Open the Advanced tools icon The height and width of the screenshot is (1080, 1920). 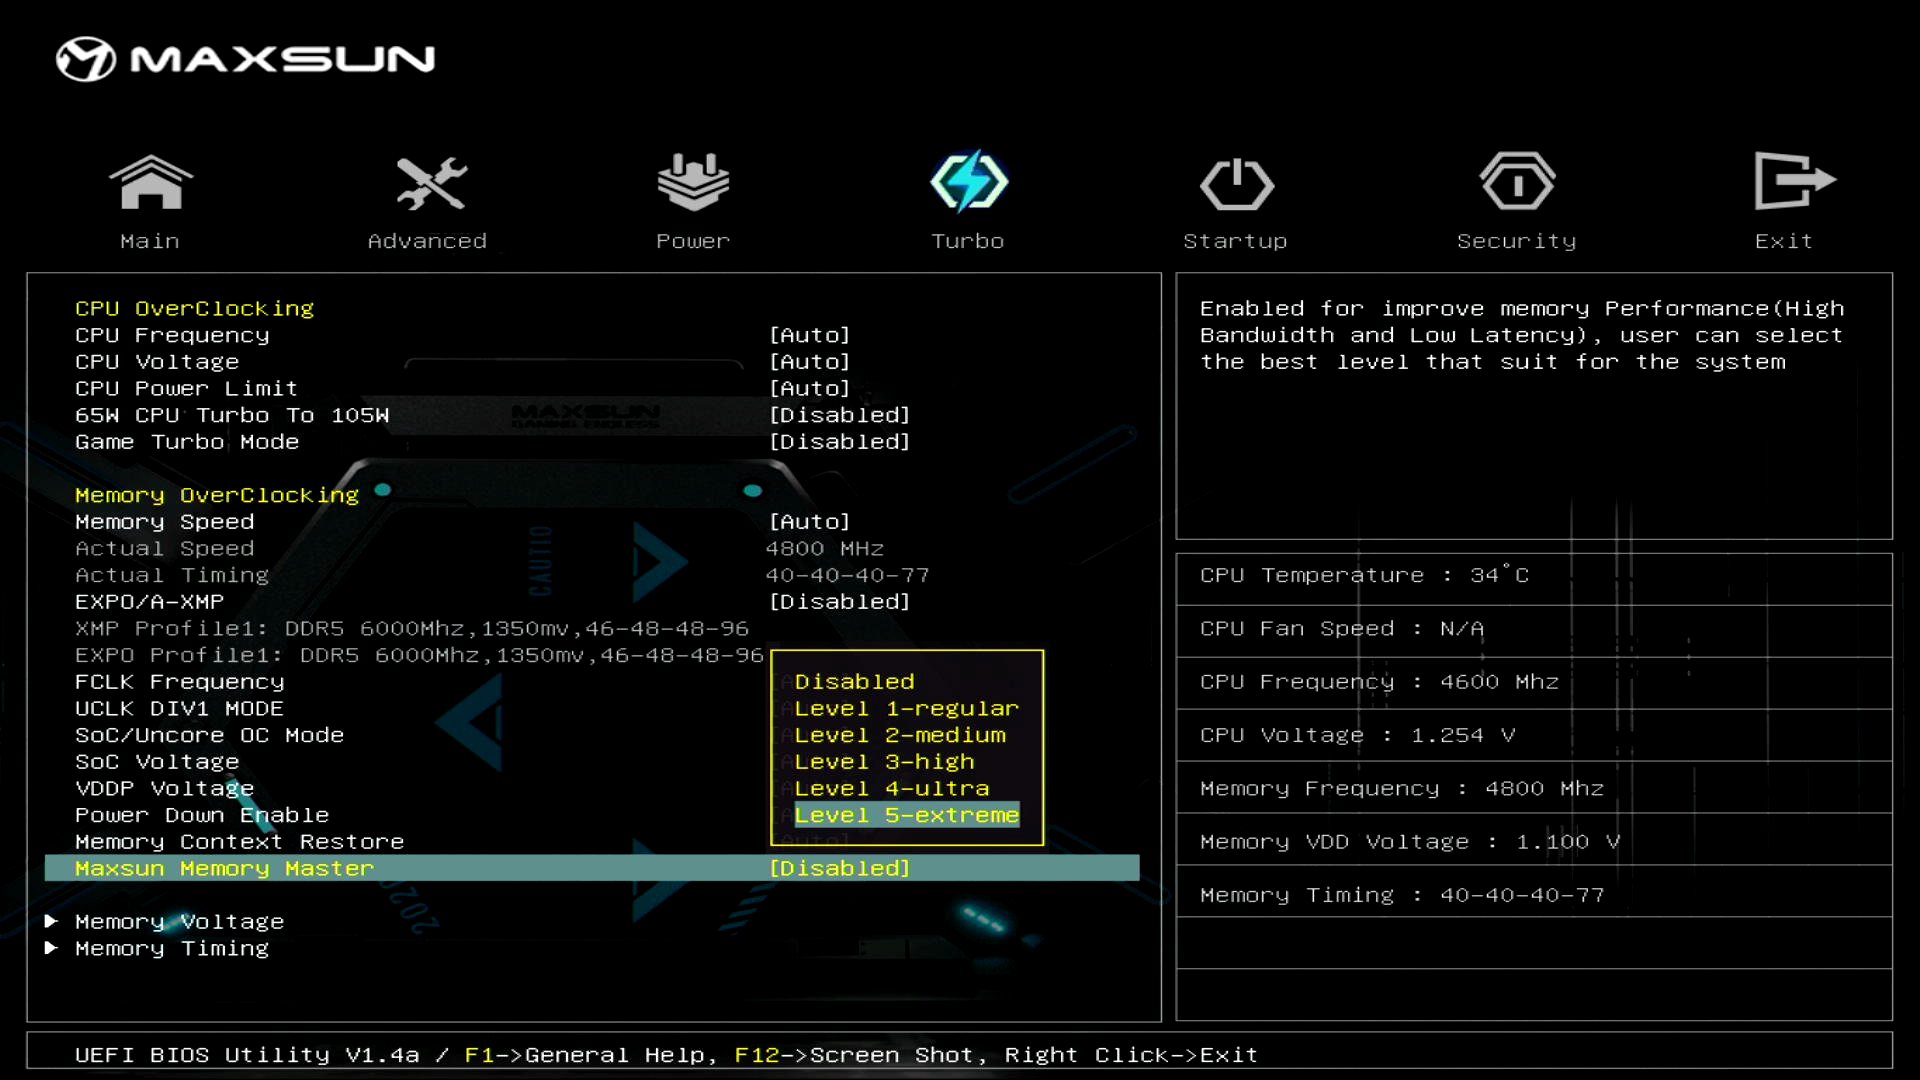[430, 183]
